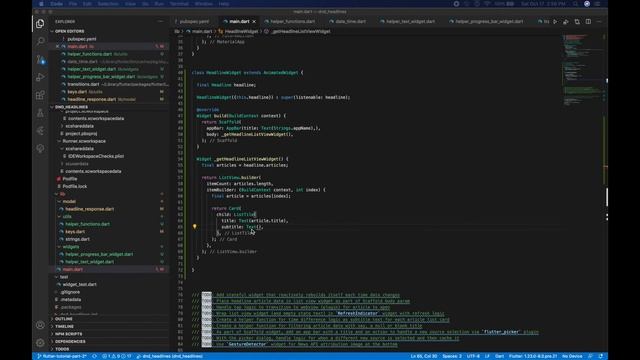Click the Run play icon in the editor toolbar

tap(555, 22)
